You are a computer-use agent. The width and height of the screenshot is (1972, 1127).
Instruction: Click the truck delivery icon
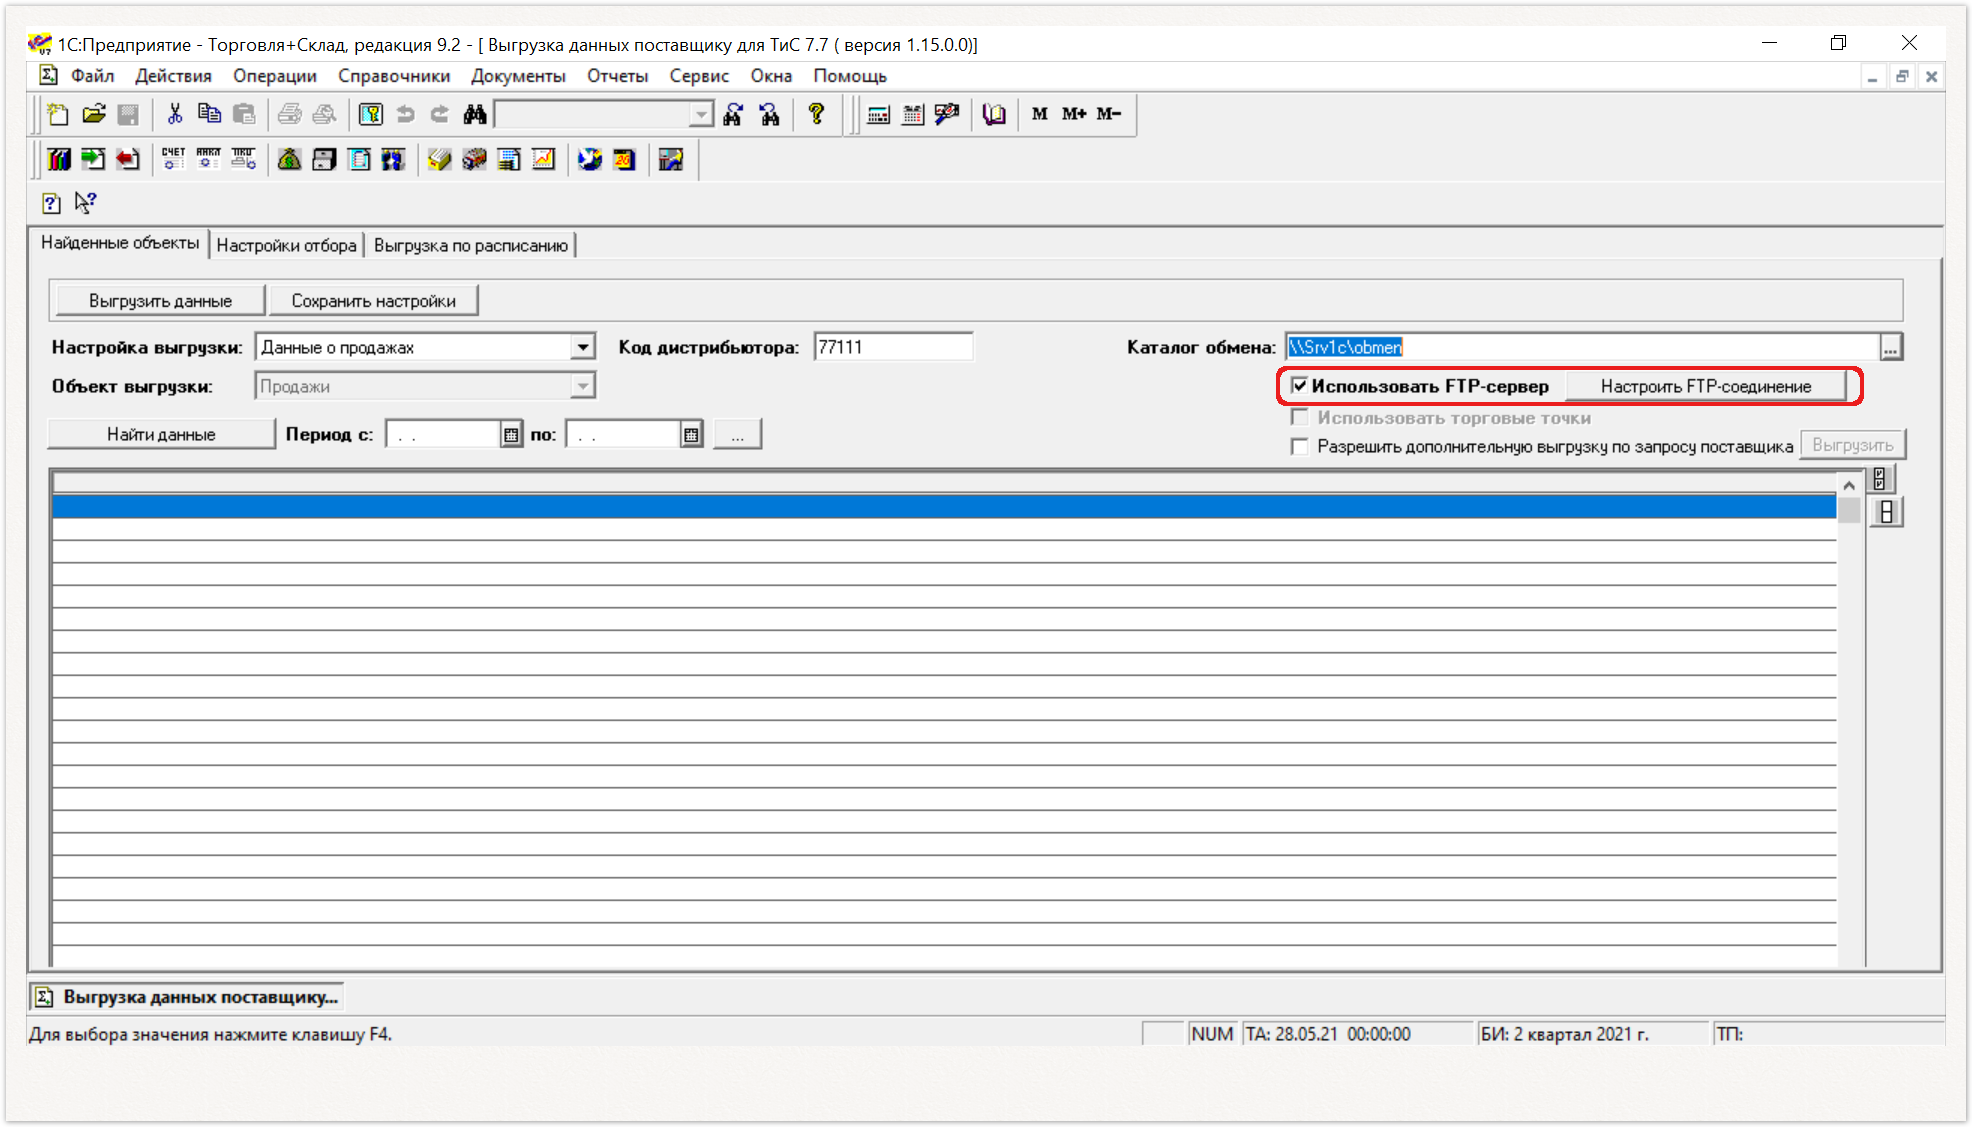(475, 159)
